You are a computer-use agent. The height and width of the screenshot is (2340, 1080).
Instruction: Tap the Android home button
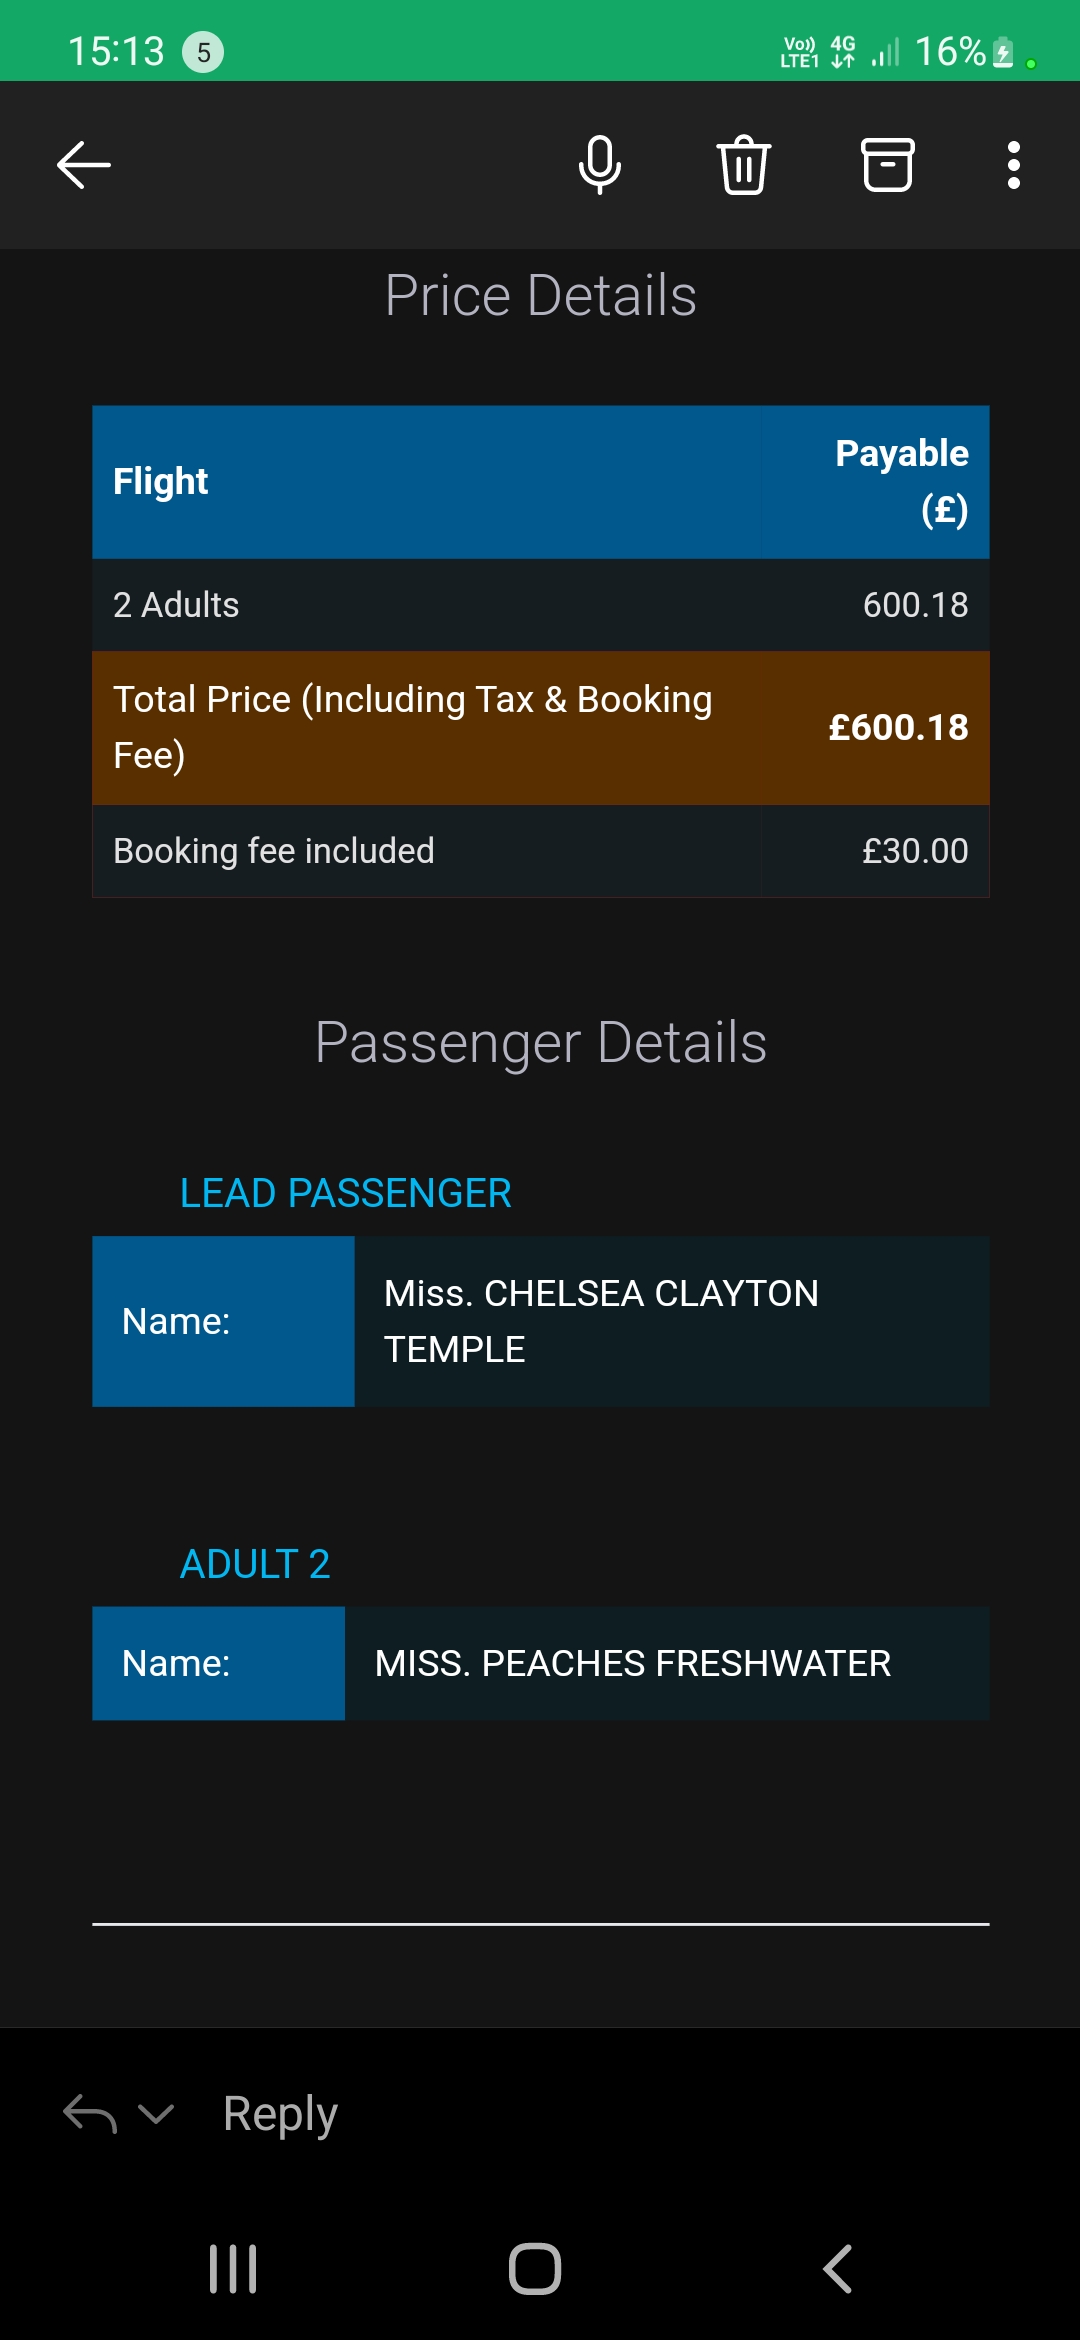[535, 2269]
